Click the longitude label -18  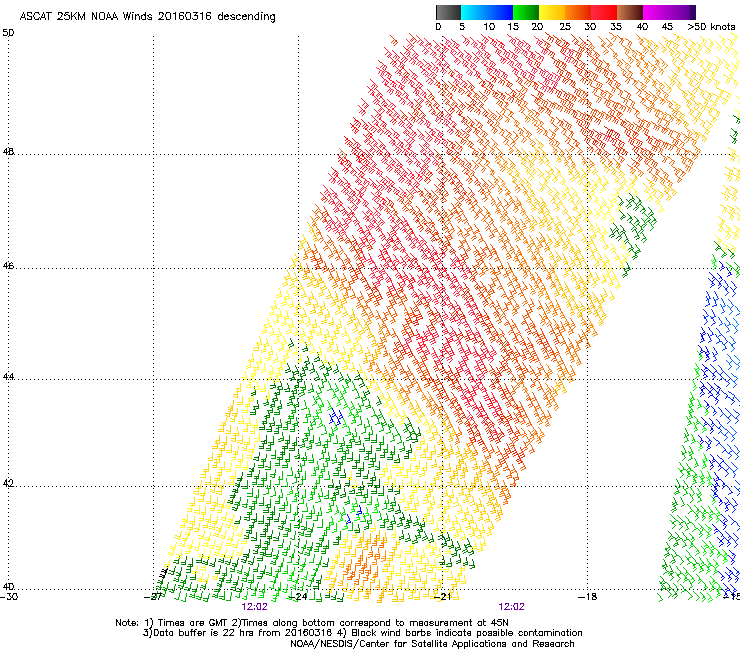point(588,597)
